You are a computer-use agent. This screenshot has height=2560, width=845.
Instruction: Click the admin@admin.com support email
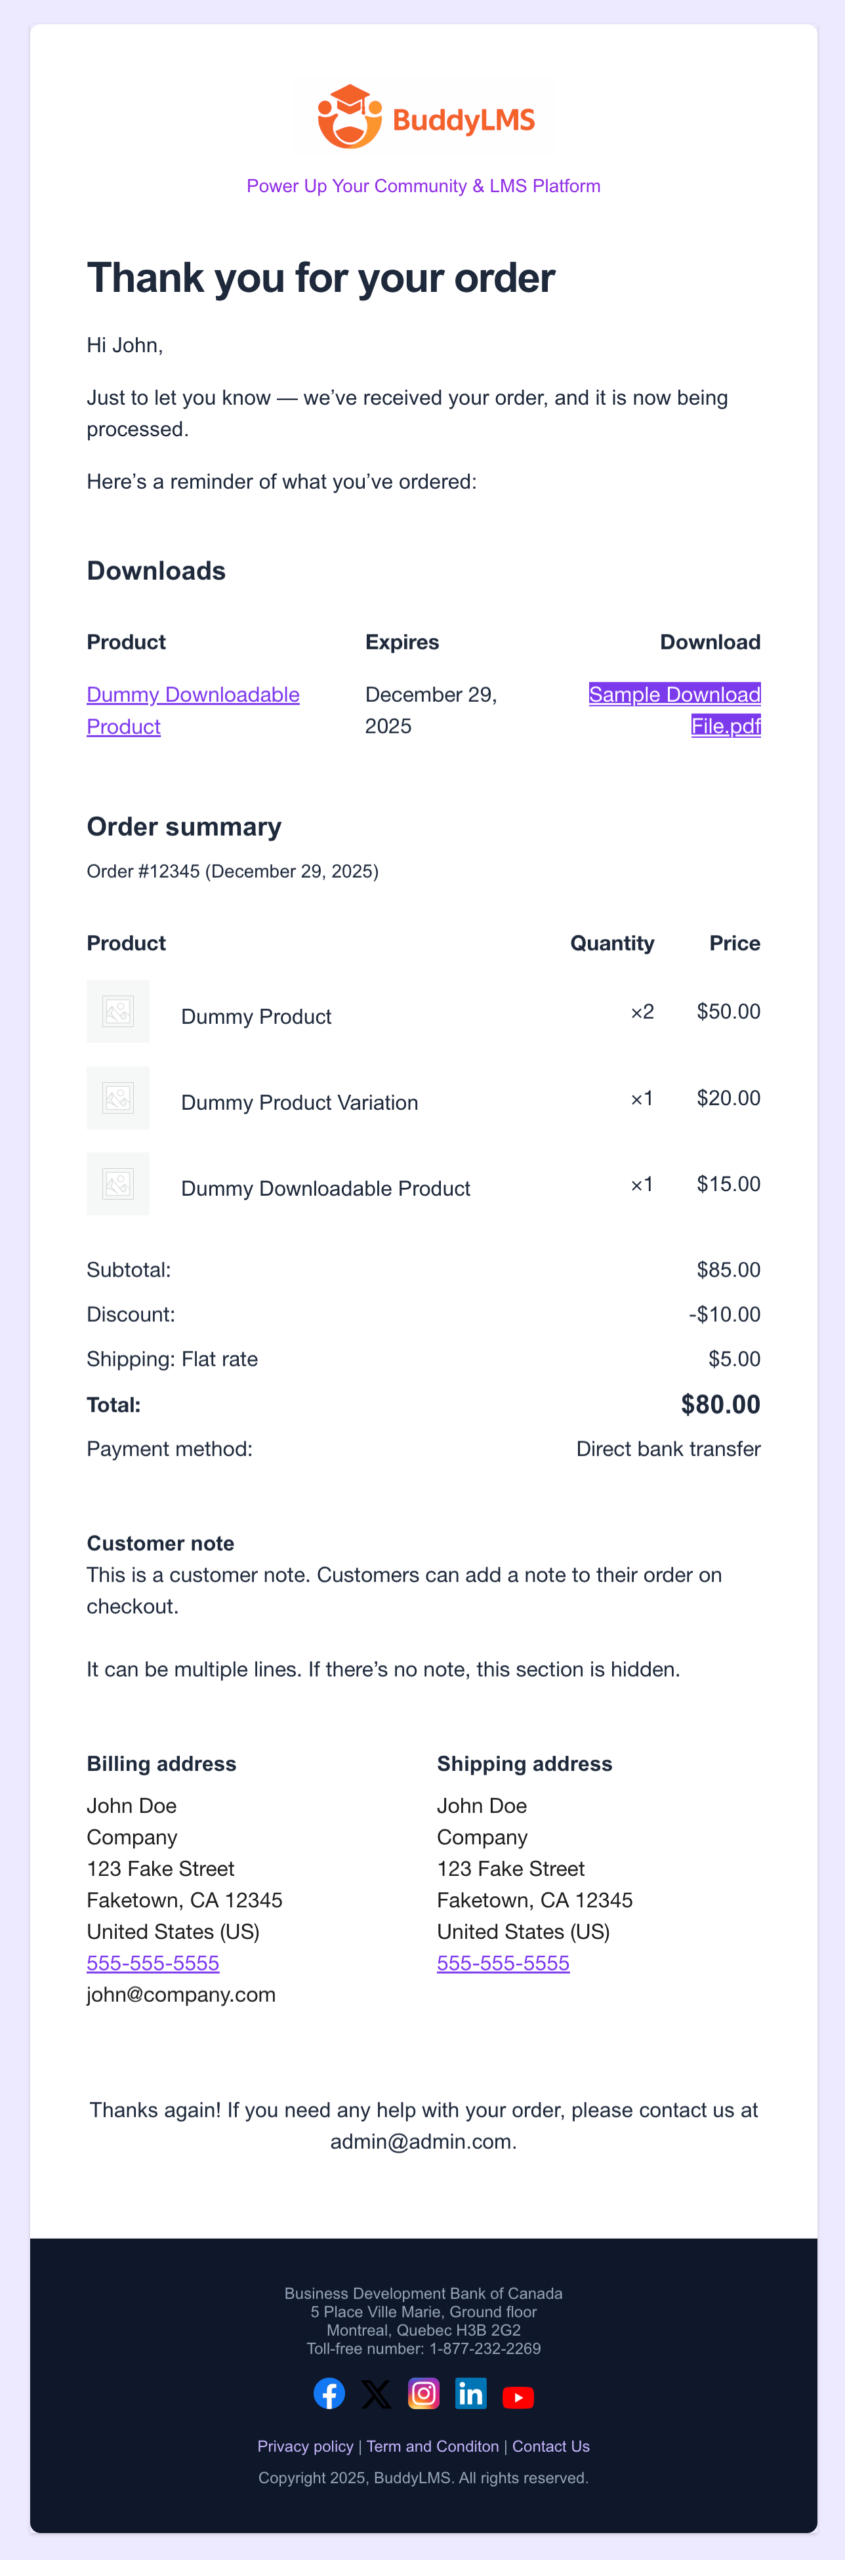point(422,2141)
